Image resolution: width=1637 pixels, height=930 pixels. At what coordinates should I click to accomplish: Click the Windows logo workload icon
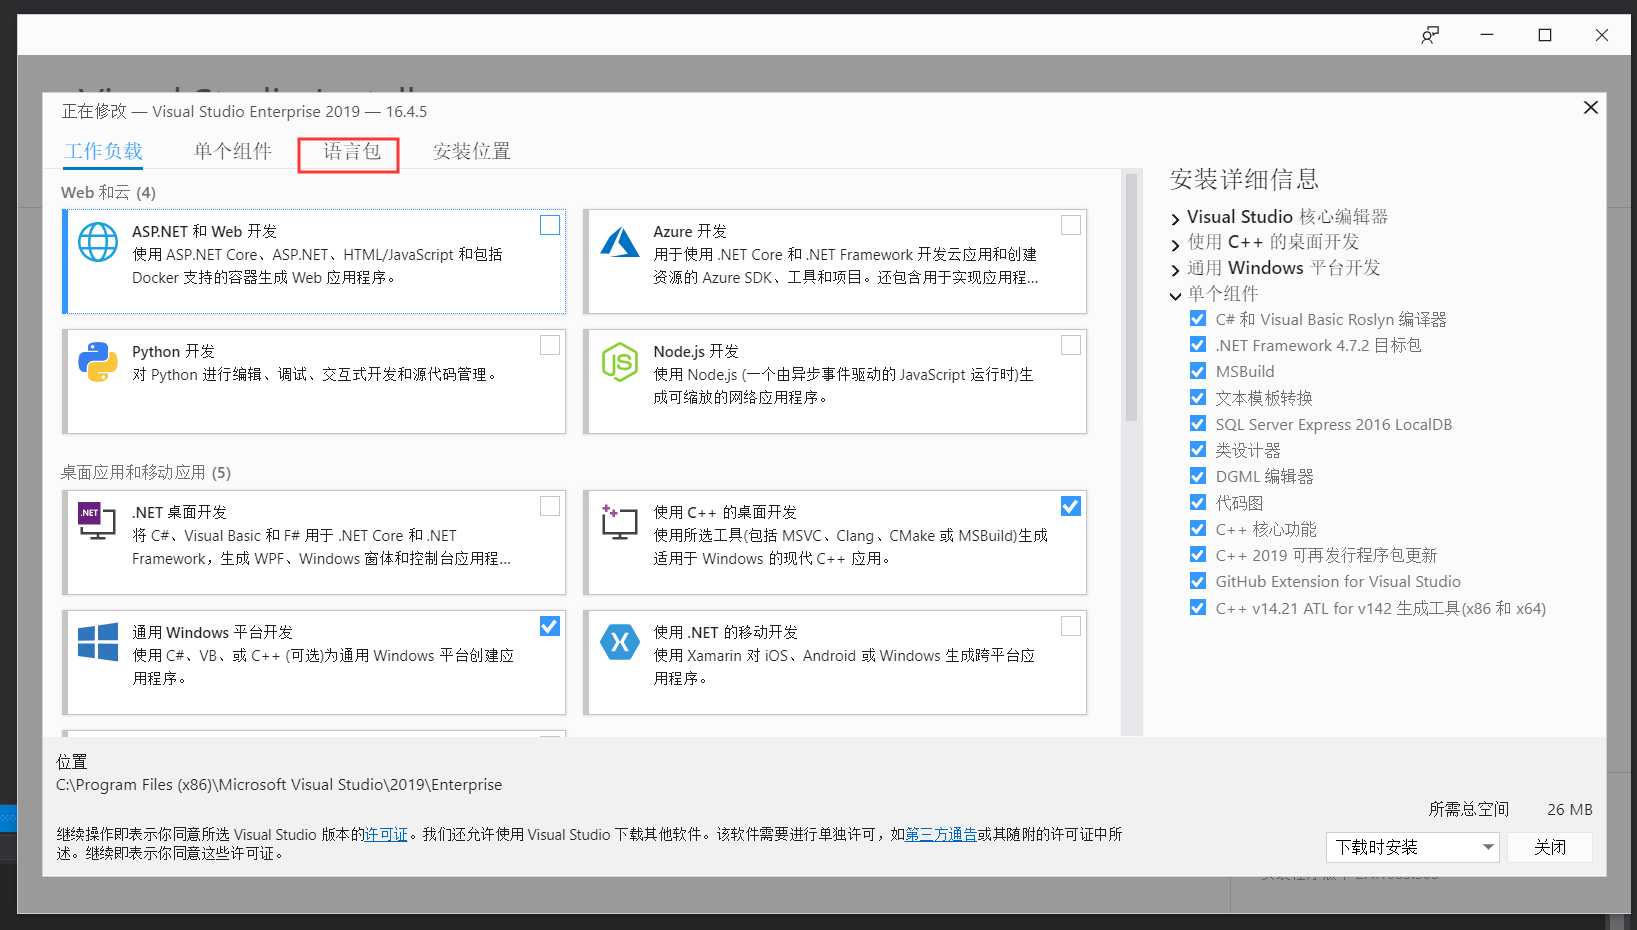click(x=98, y=642)
